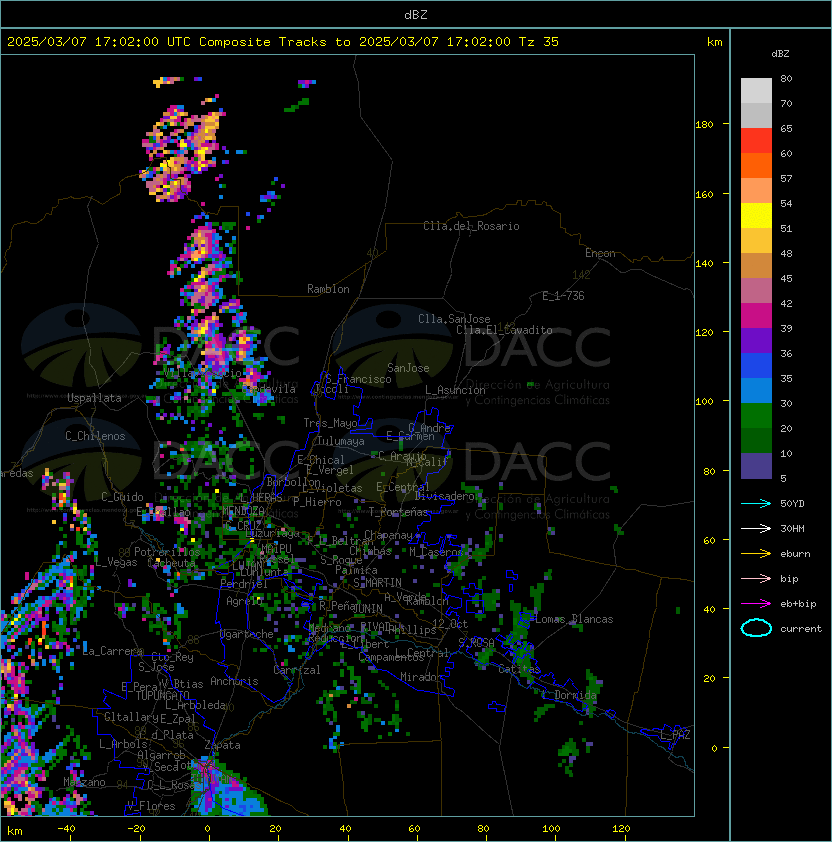The image size is (832, 842).
Task: Click the 'eb+bip' legend label
Action: 798,604
